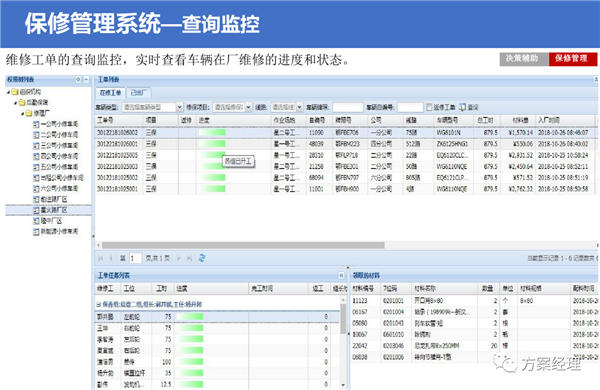Switch to the 已出厂 tab

139,93
